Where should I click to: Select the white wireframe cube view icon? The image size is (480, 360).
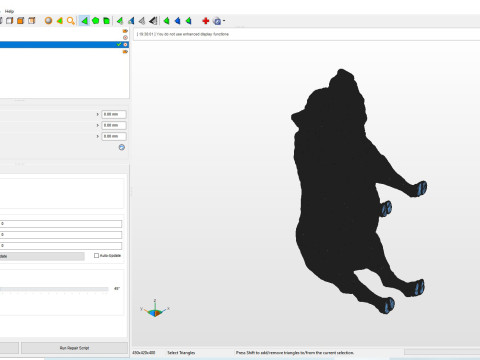click(x=10, y=21)
